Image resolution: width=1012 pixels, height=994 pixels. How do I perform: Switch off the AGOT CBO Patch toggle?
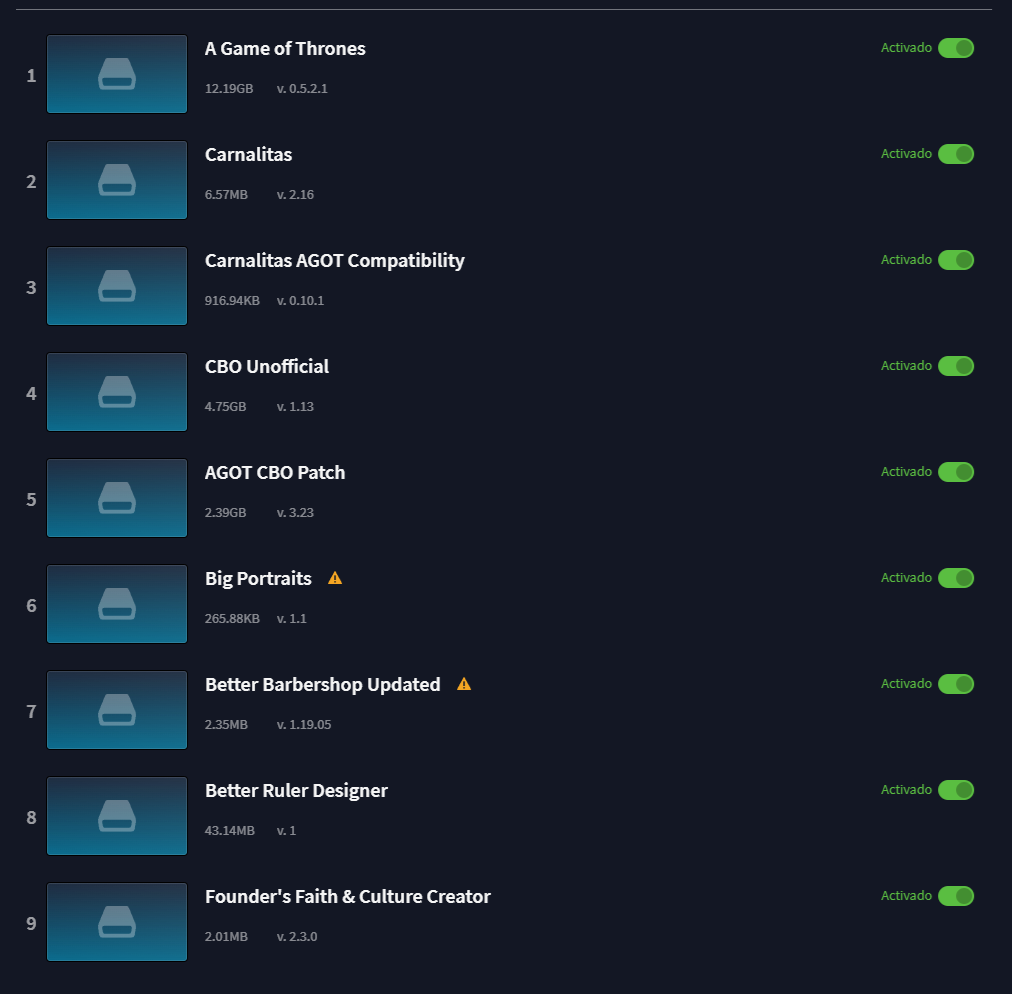pos(956,472)
